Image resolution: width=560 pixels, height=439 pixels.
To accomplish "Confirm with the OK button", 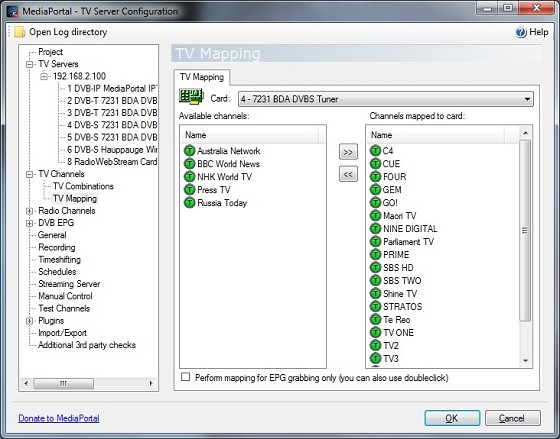I will [452, 418].
